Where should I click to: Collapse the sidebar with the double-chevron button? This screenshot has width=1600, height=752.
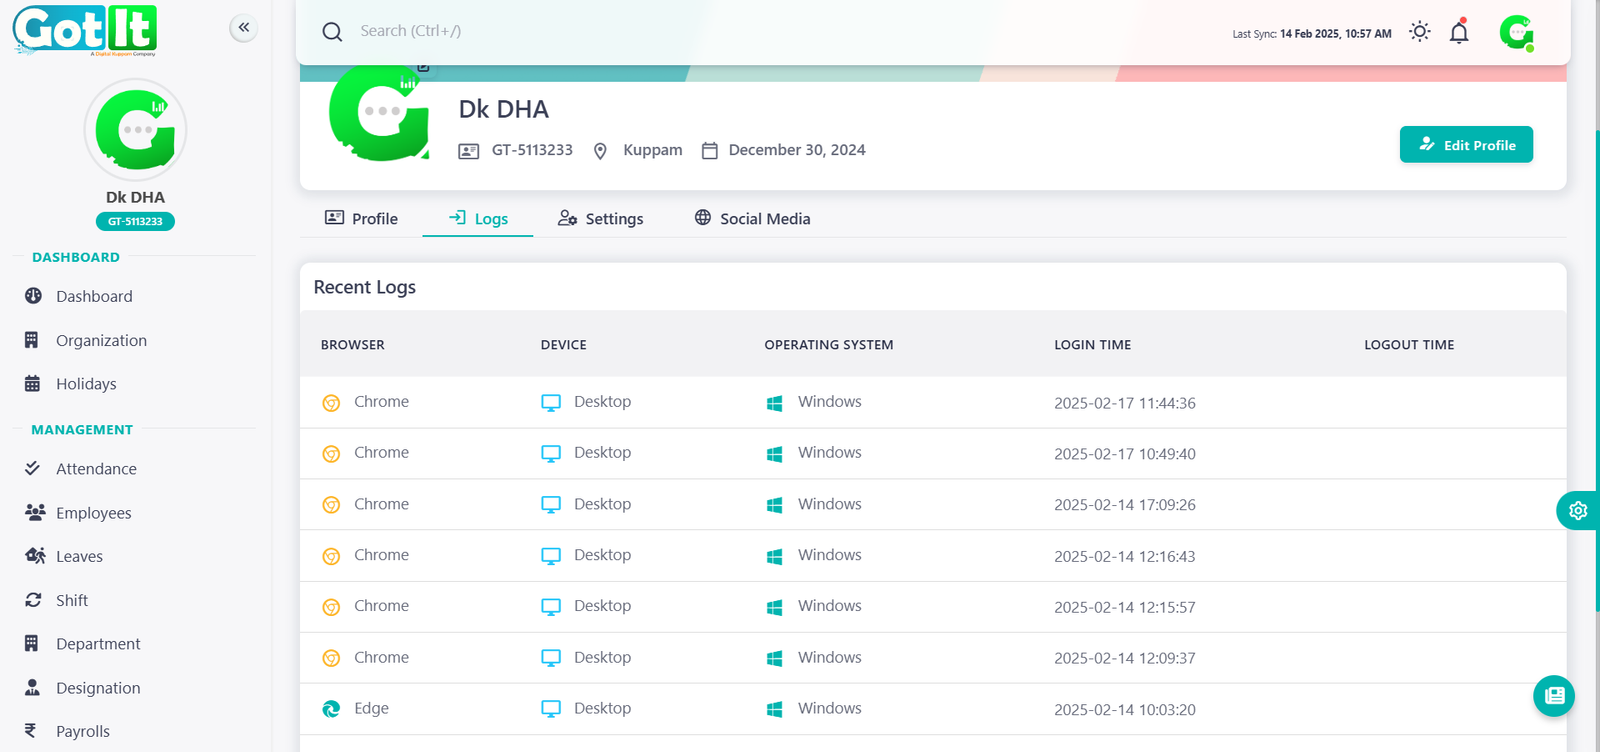pyautogui.click(x=243, y=28)
